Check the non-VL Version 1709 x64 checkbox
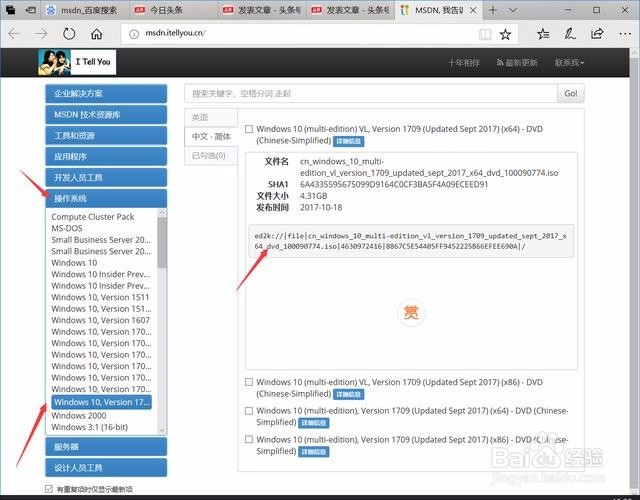The height and width of the screenshot is (500, 640). pos(249,411)
